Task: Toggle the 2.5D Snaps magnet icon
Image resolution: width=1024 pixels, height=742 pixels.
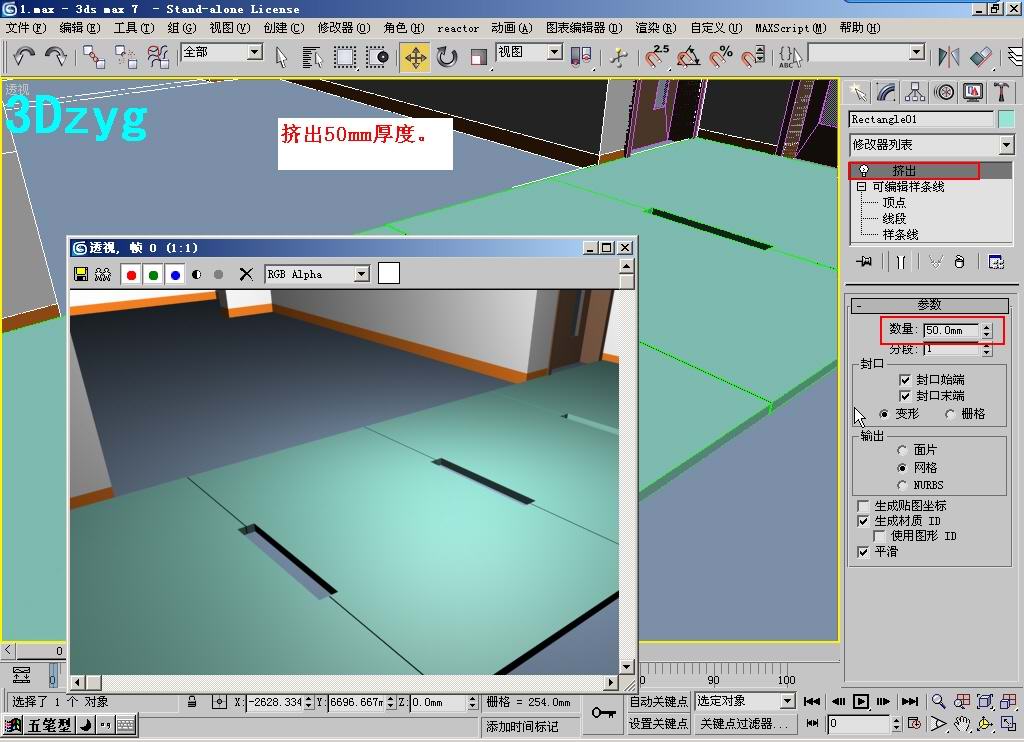Action: pyautogui.click(x=656, y=57)
